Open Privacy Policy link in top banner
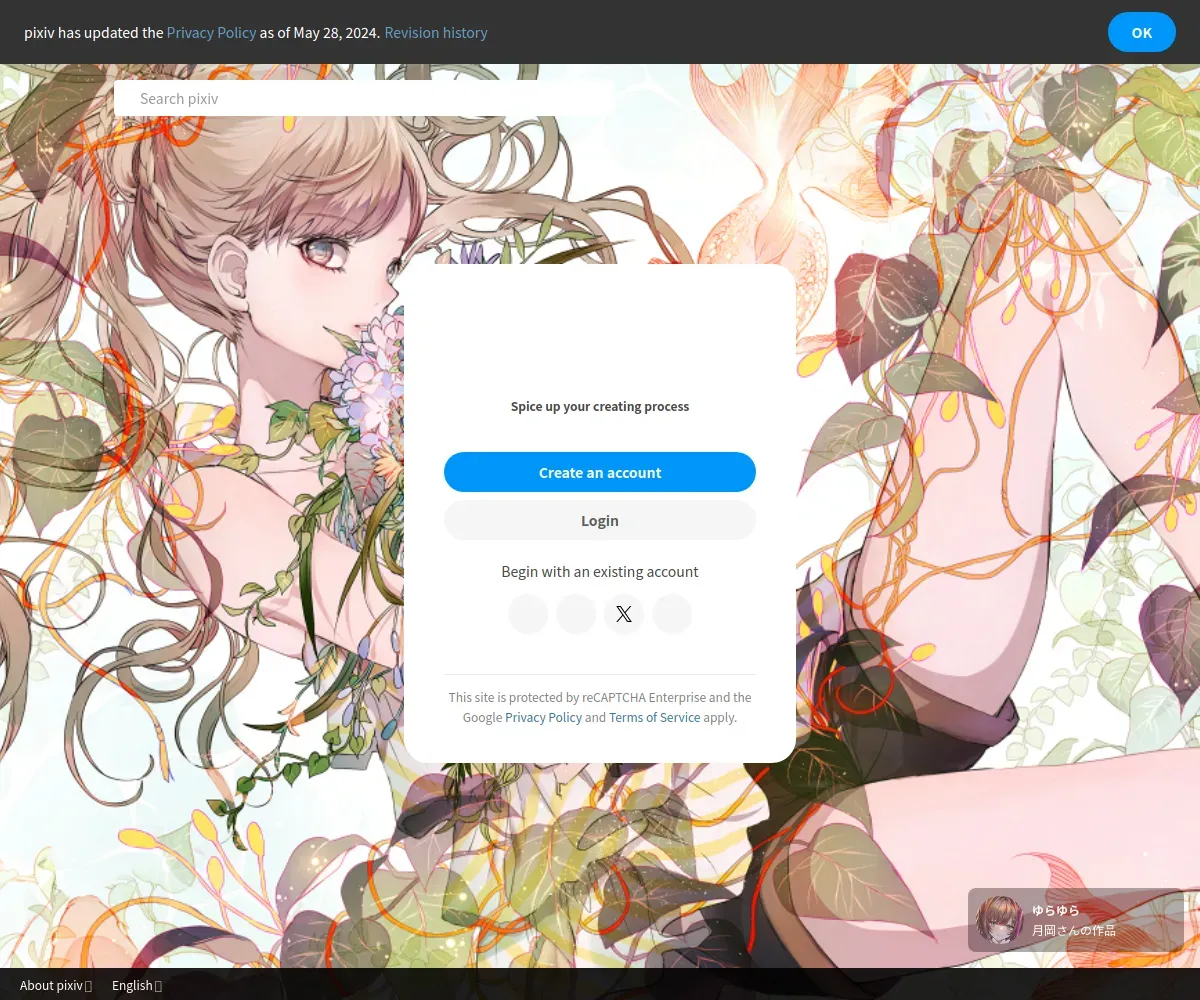The image size is (1200, 1000). pos(211,32)
